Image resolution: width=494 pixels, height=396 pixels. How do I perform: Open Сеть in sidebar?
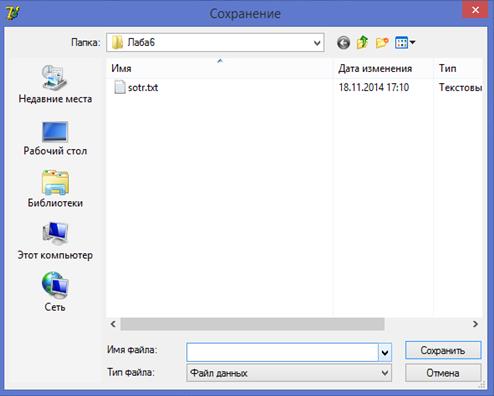pos(55,292)
